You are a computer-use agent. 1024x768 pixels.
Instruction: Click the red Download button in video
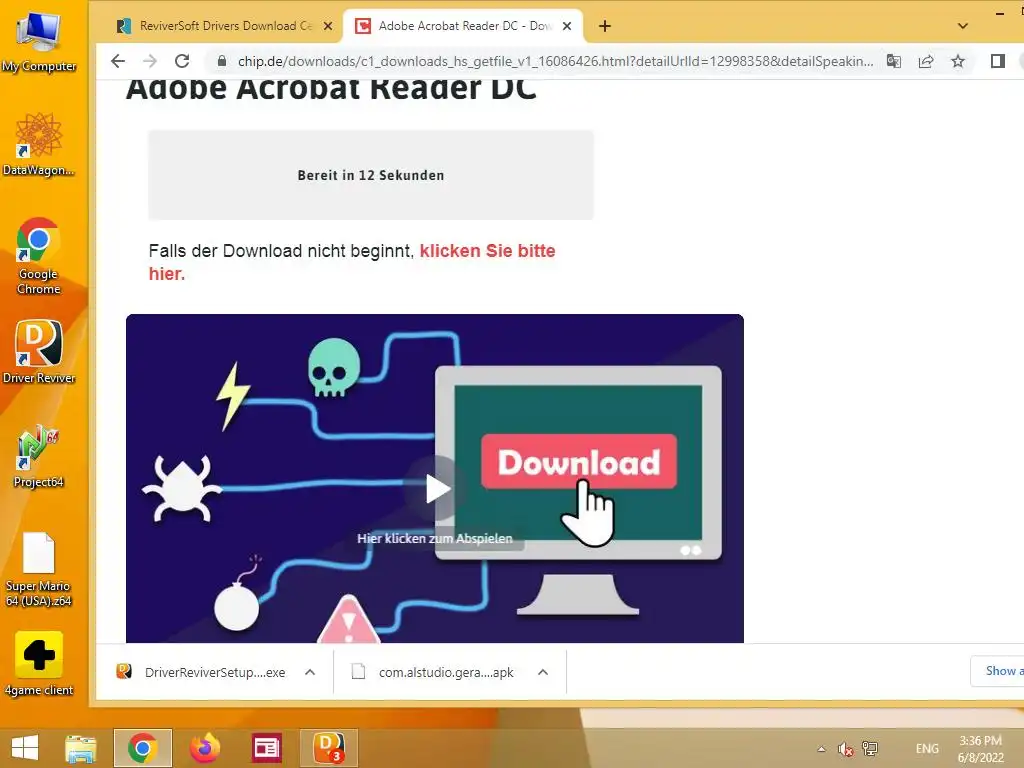pyautogui.click(x=579, y=462)
